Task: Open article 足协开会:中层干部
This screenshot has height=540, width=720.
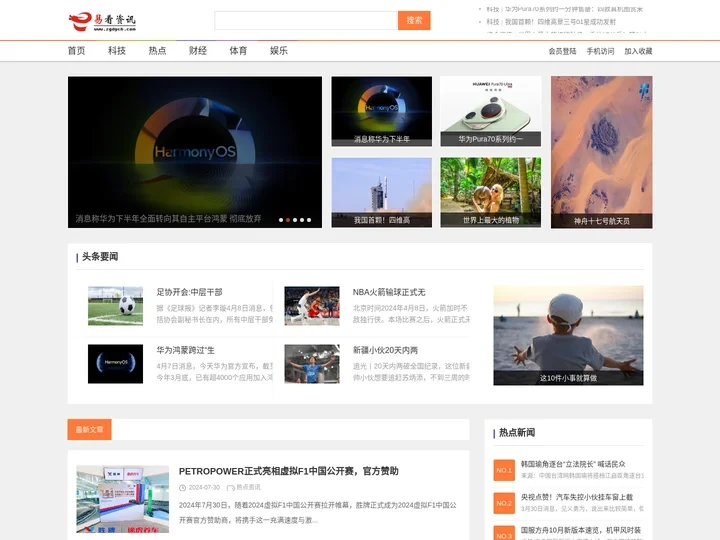Action: coord(189,292)
